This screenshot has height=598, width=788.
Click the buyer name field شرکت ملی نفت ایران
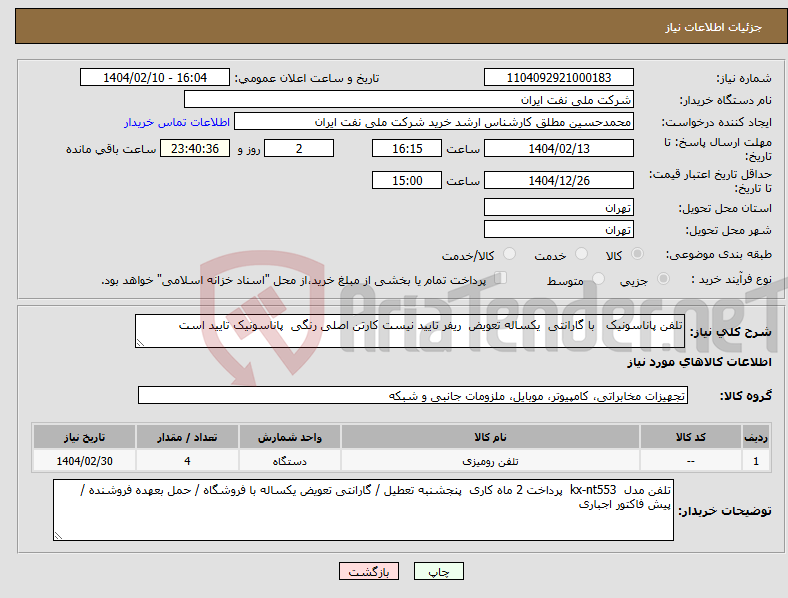[x=409, y=99]
